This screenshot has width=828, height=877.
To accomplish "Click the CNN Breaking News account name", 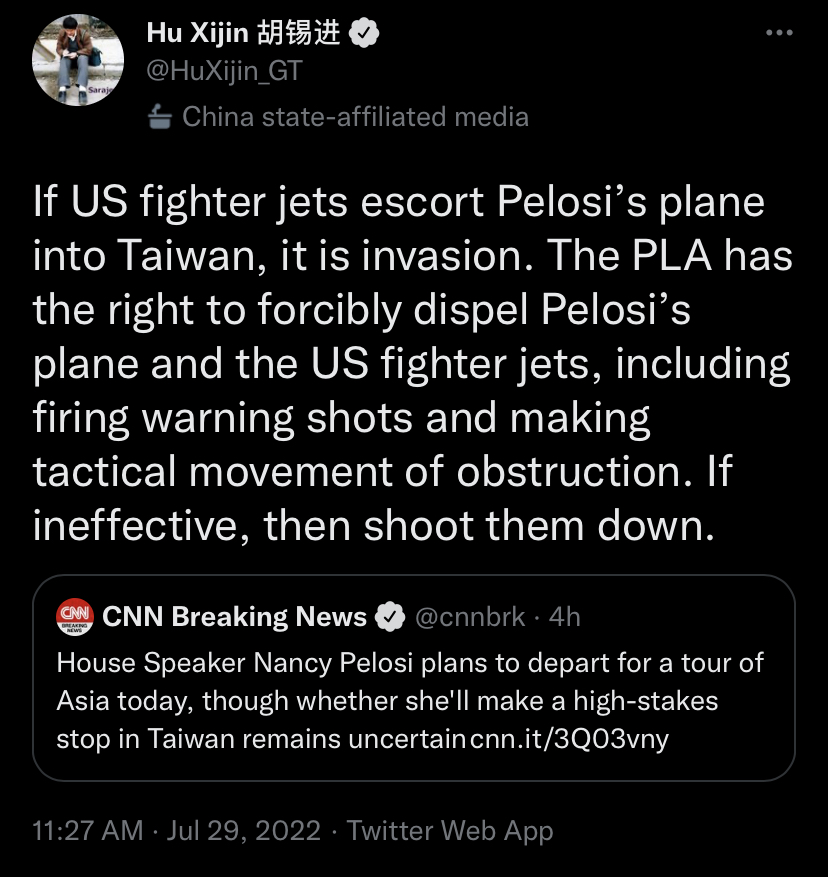I will (234, 617).
